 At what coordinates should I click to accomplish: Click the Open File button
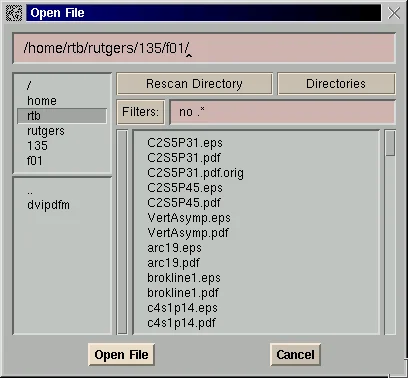click(121, 355)
